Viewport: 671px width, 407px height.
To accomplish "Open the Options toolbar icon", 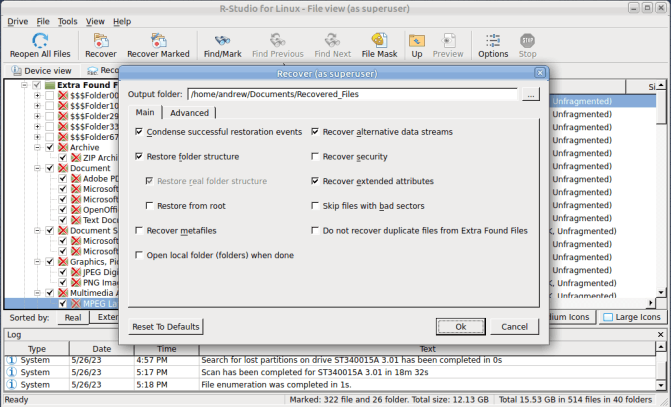I will pyautogui.click(x=493, y=41).
